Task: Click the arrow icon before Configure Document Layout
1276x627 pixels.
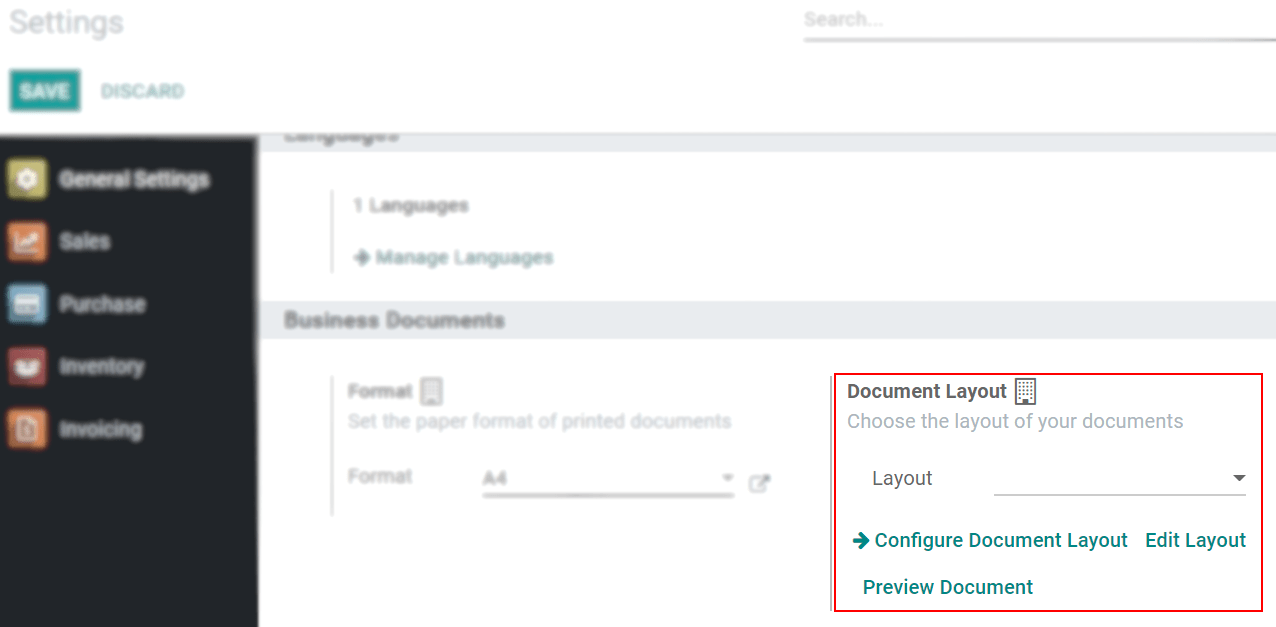Action: [x=860, y=540]
